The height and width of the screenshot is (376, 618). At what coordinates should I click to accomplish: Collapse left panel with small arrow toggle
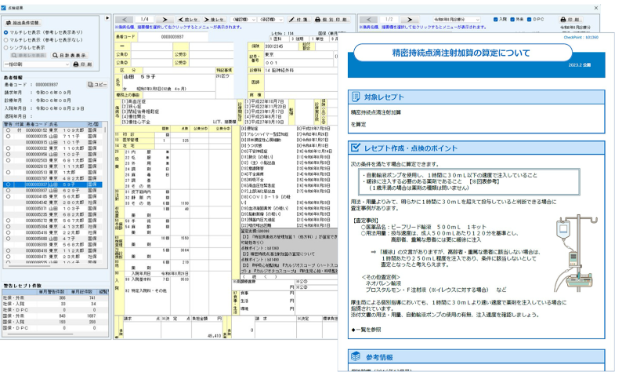point(107,18)
